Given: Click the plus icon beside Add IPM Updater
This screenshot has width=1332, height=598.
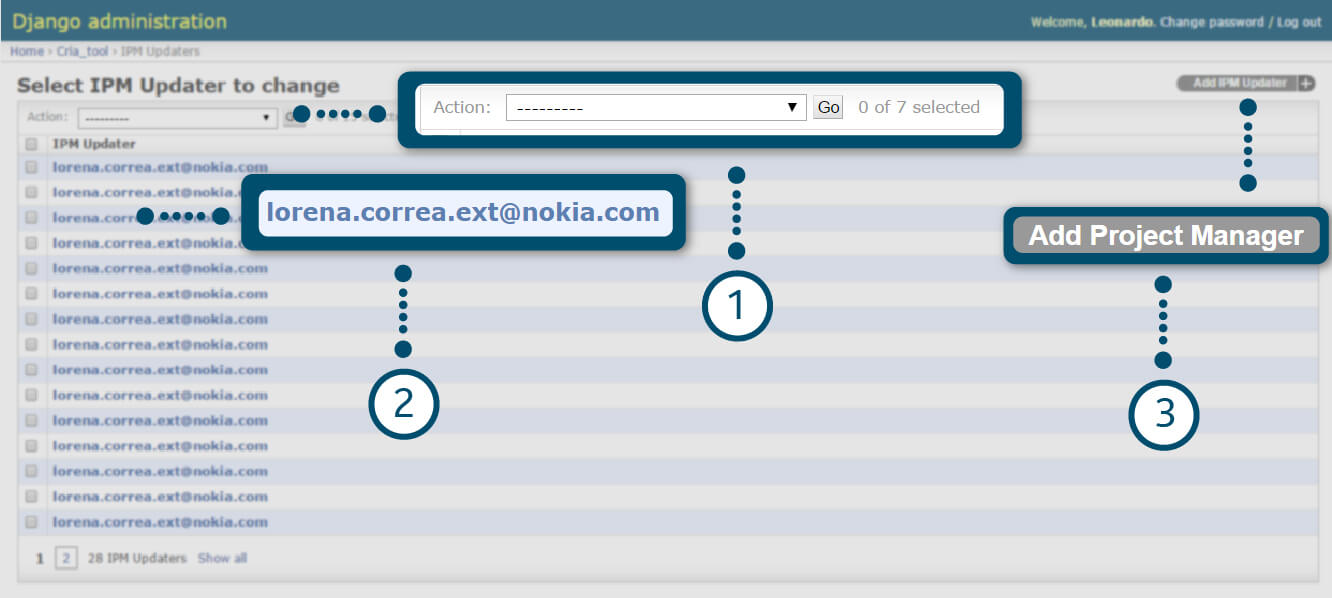Looking at the screenshot, I should tap(1306, 84).
